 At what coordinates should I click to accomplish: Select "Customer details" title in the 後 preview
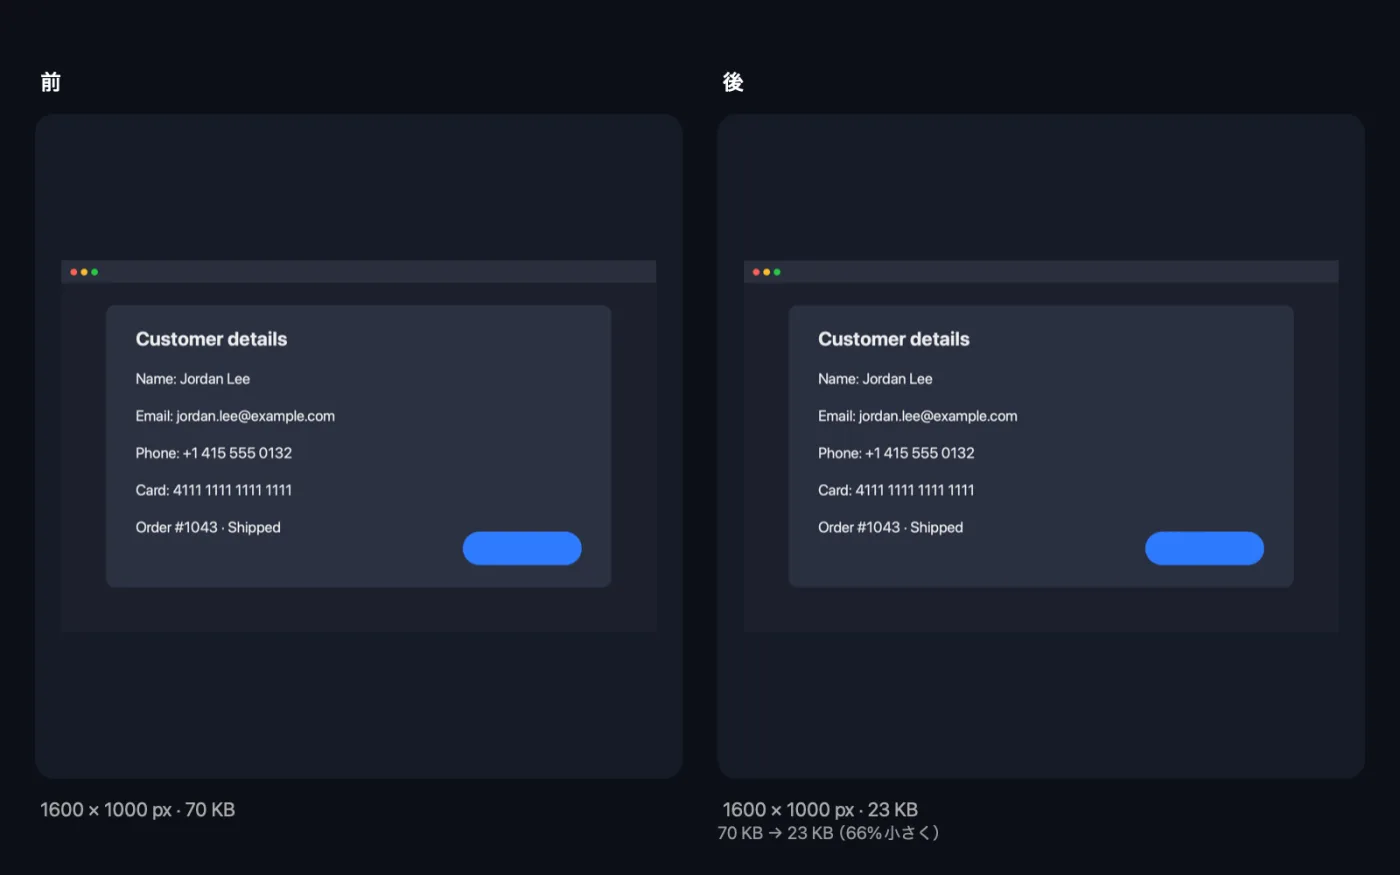(x=894, y=339)
